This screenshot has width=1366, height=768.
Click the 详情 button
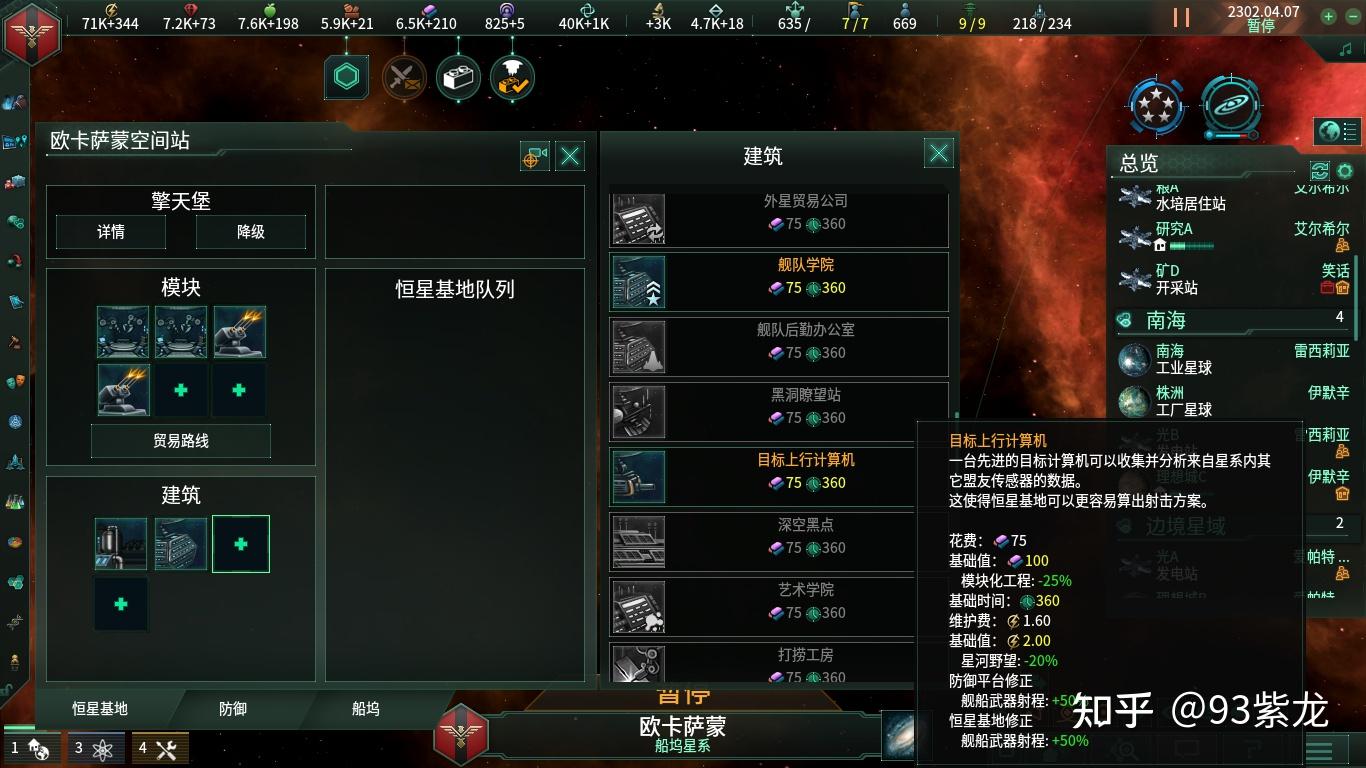pos(111,232)
